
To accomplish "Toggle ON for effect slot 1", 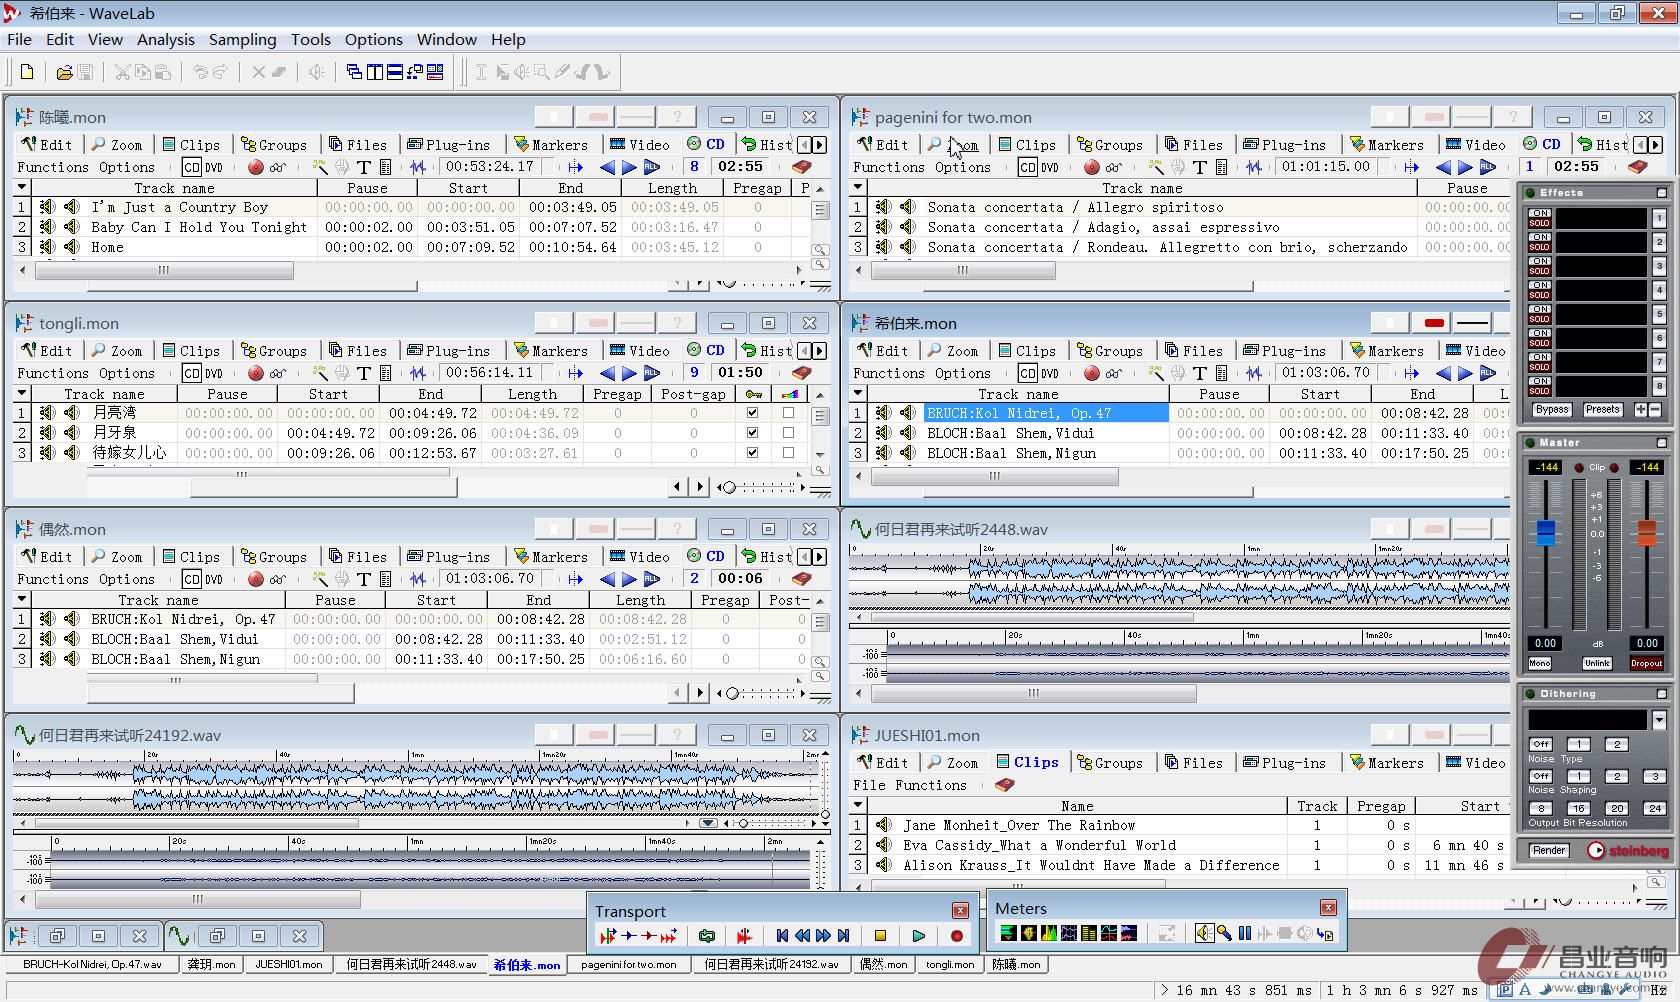I will [1539, 213].
